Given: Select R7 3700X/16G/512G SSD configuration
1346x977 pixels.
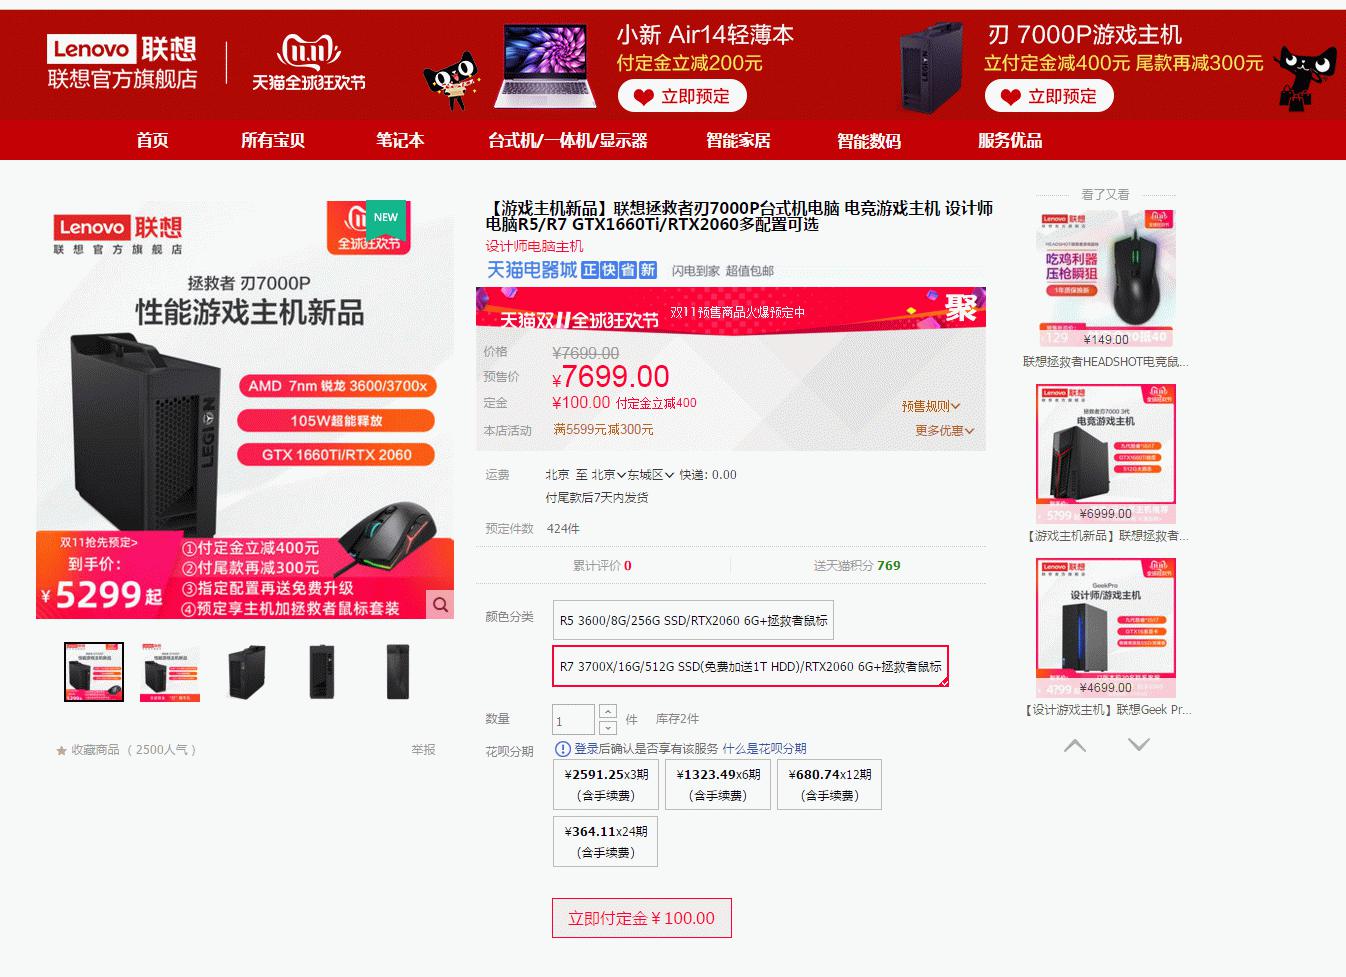Looking at the screenshot, I should 750,666.
